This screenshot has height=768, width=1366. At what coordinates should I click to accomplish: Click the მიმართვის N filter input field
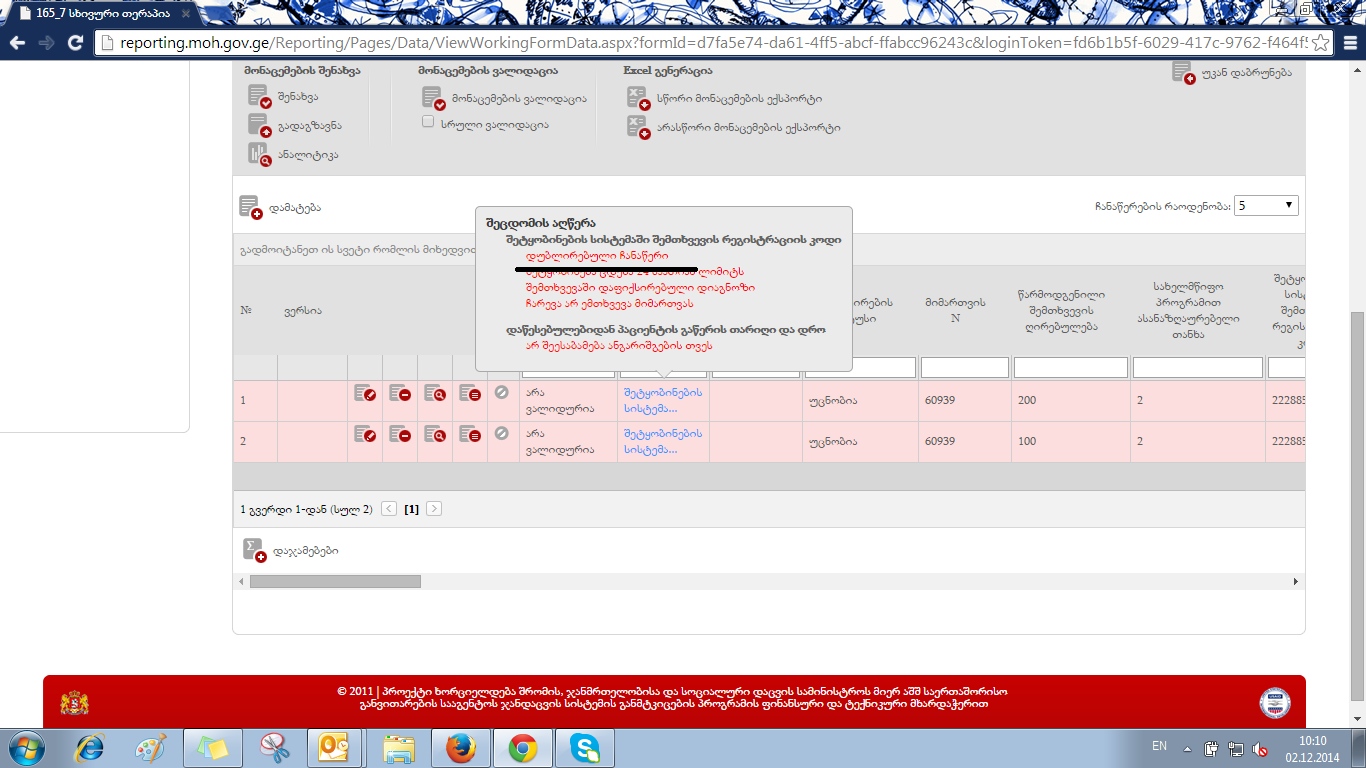[964, 368]
